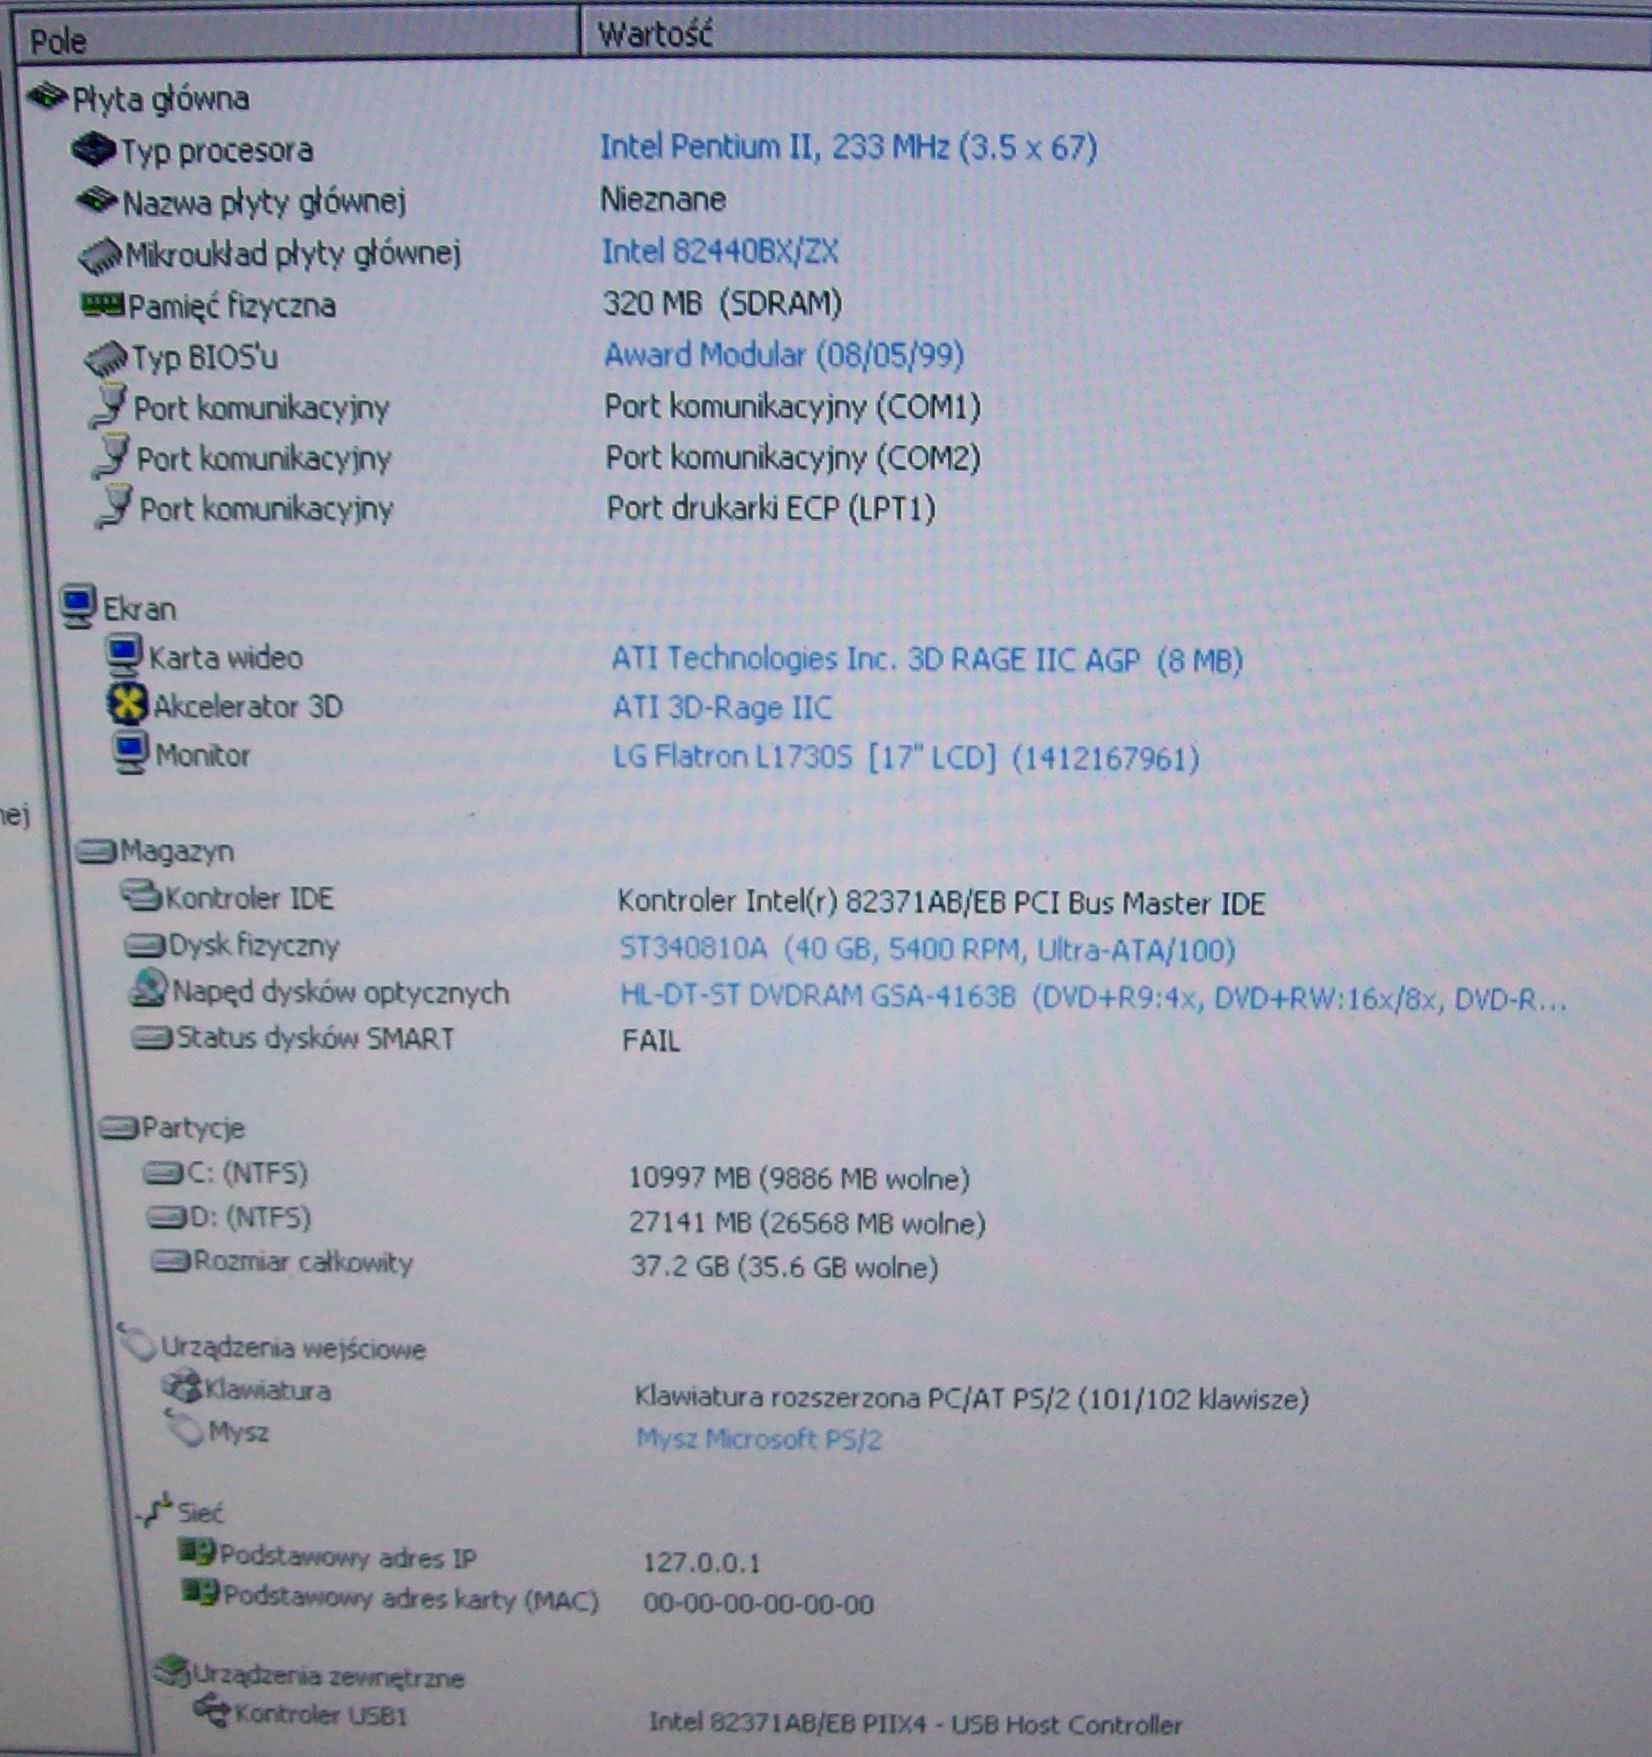1652x1757 pixels.
Task: Select '37.2 GB (35.6 GB wolne)' value
Action: [784, 1268]
